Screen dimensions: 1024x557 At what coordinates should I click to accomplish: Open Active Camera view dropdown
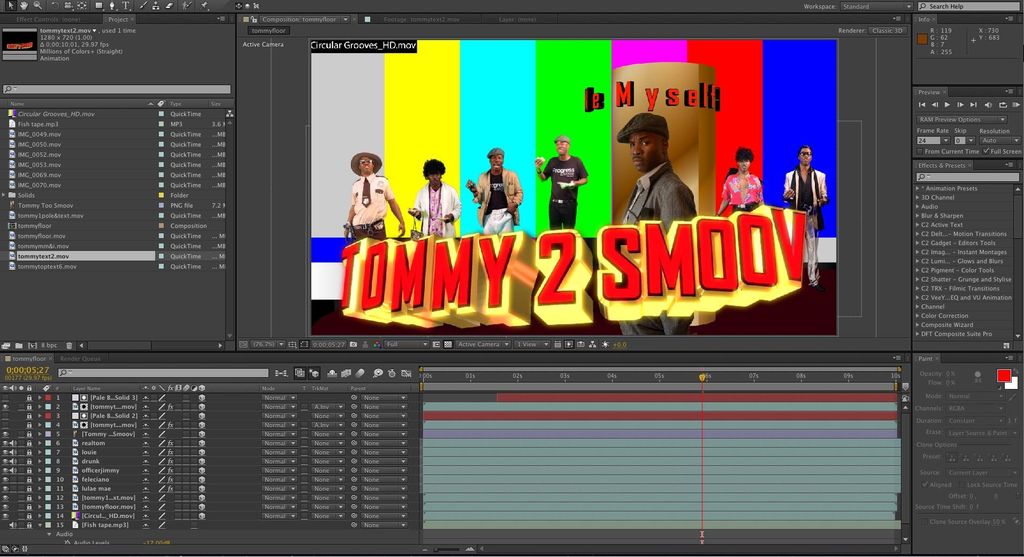click(x=483, y=344)
